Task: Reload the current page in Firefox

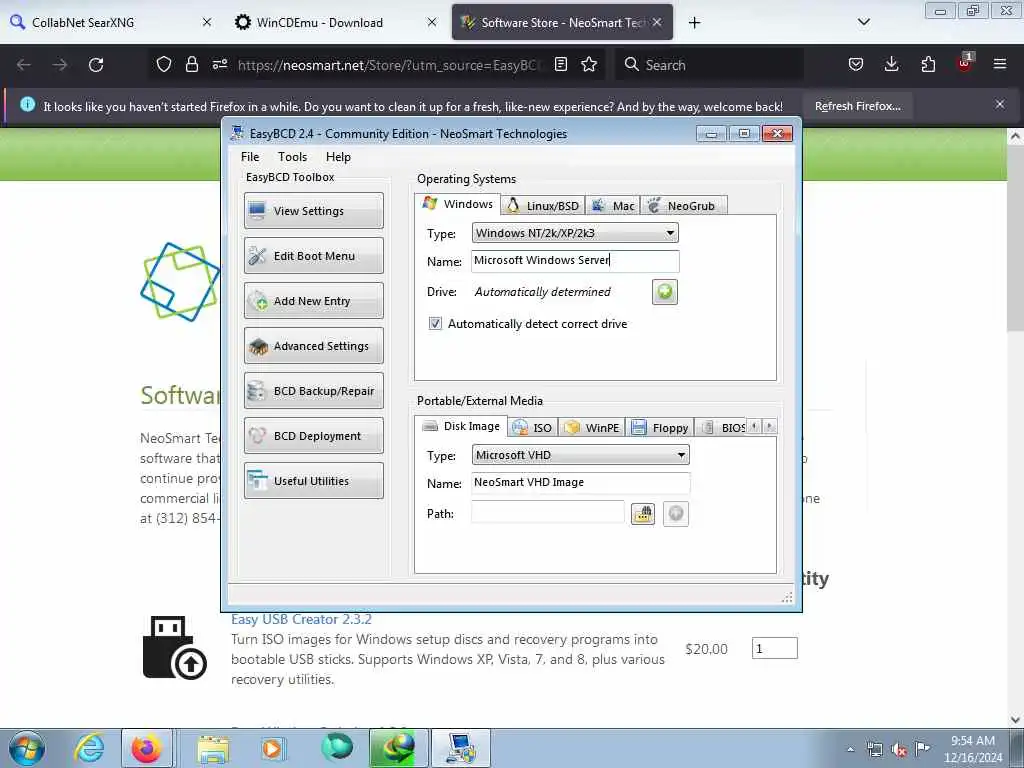Action: 96,65
